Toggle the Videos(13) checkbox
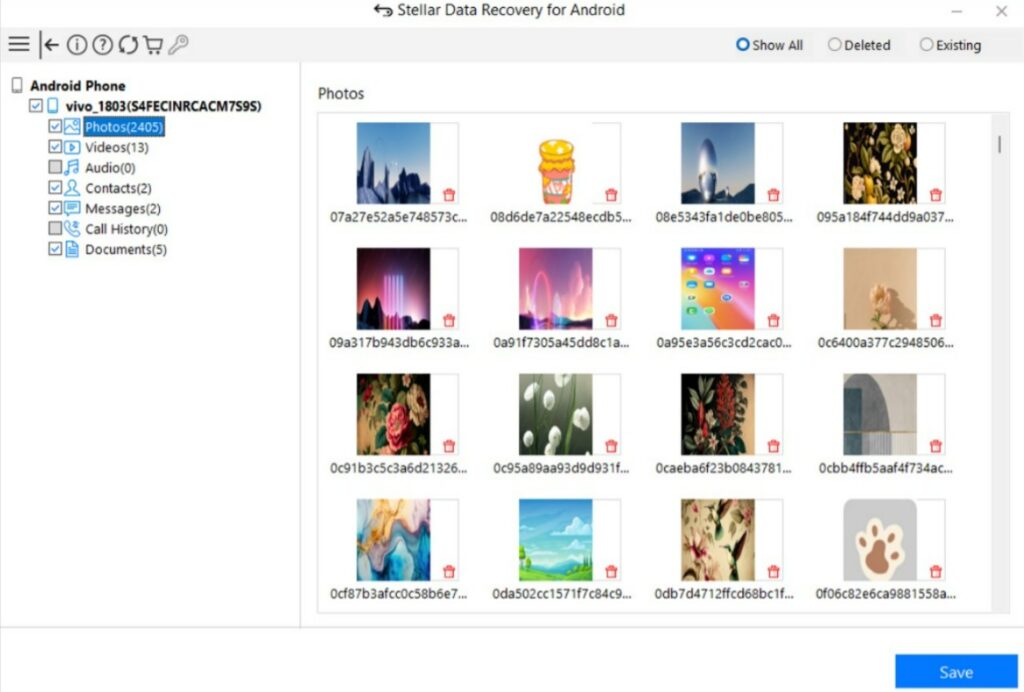This screenshot has height=692, width=1024. pos(56,147)
